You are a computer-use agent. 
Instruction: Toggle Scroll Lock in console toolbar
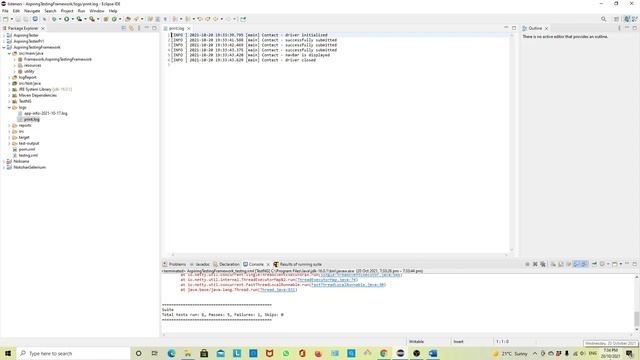[x=561, y=264]
